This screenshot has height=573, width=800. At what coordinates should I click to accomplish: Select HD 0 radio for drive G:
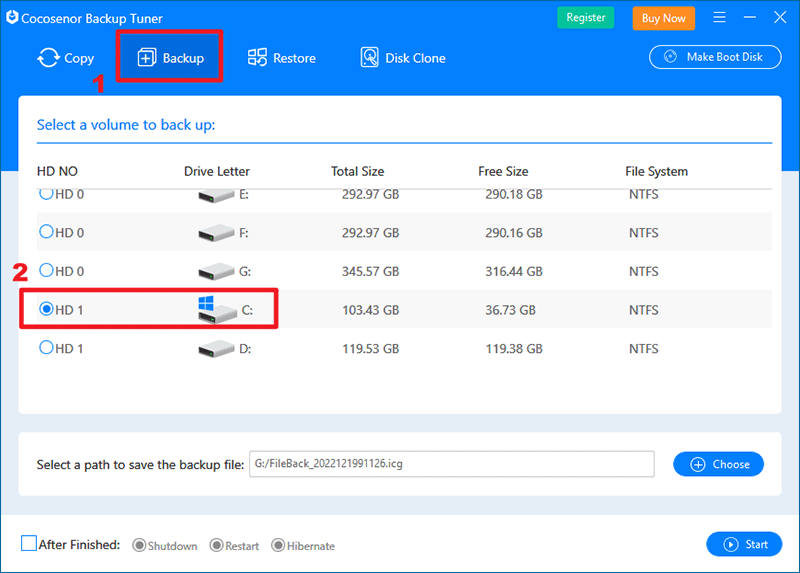[x=46, y=270]
